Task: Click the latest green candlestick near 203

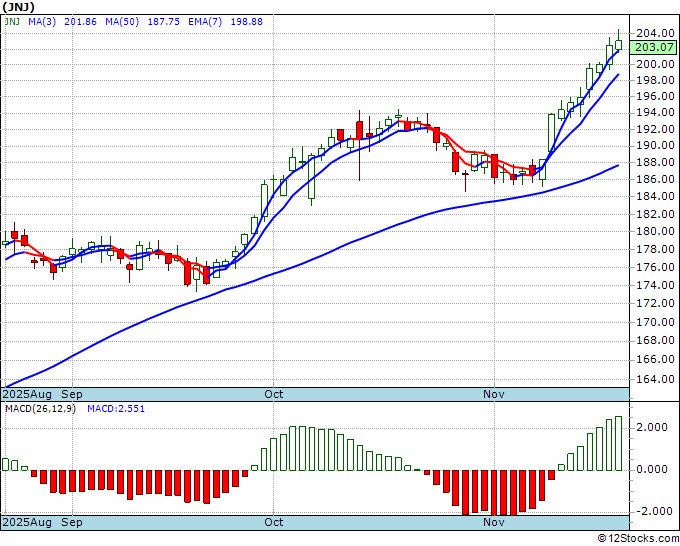Action: click(618, 45)
